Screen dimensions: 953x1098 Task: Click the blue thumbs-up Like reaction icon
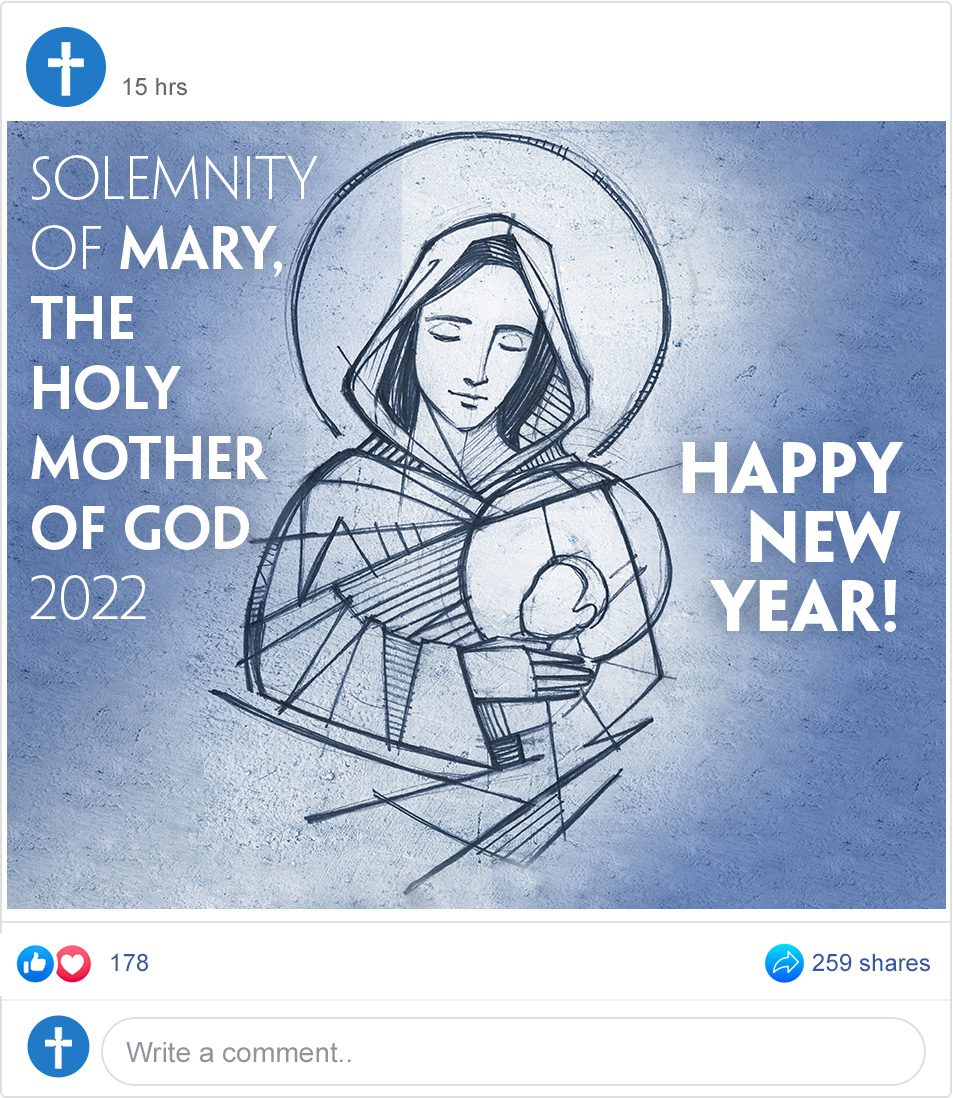34,964
